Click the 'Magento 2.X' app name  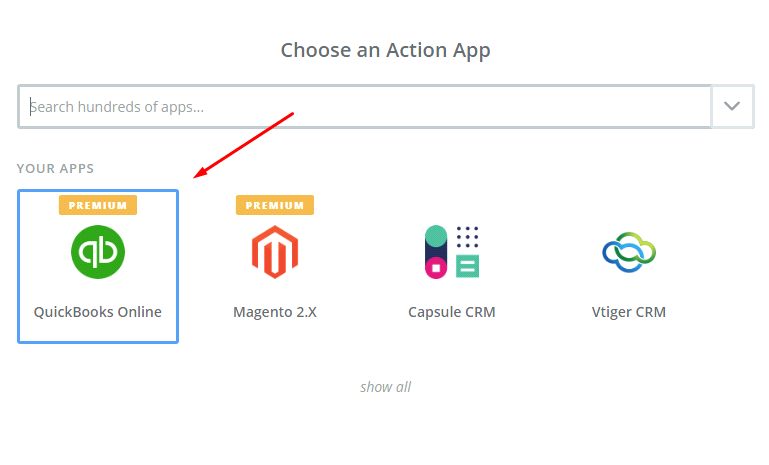pos(275,311)
